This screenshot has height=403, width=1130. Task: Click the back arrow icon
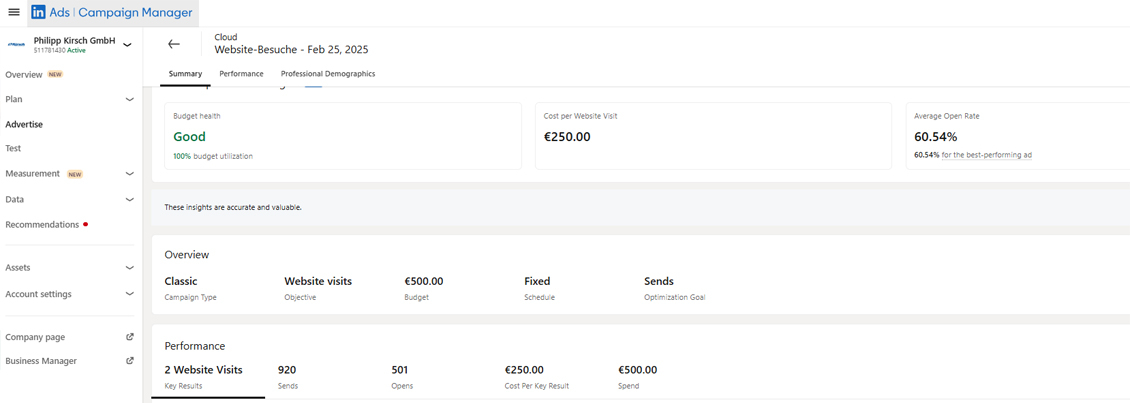(x=174, y=44)
